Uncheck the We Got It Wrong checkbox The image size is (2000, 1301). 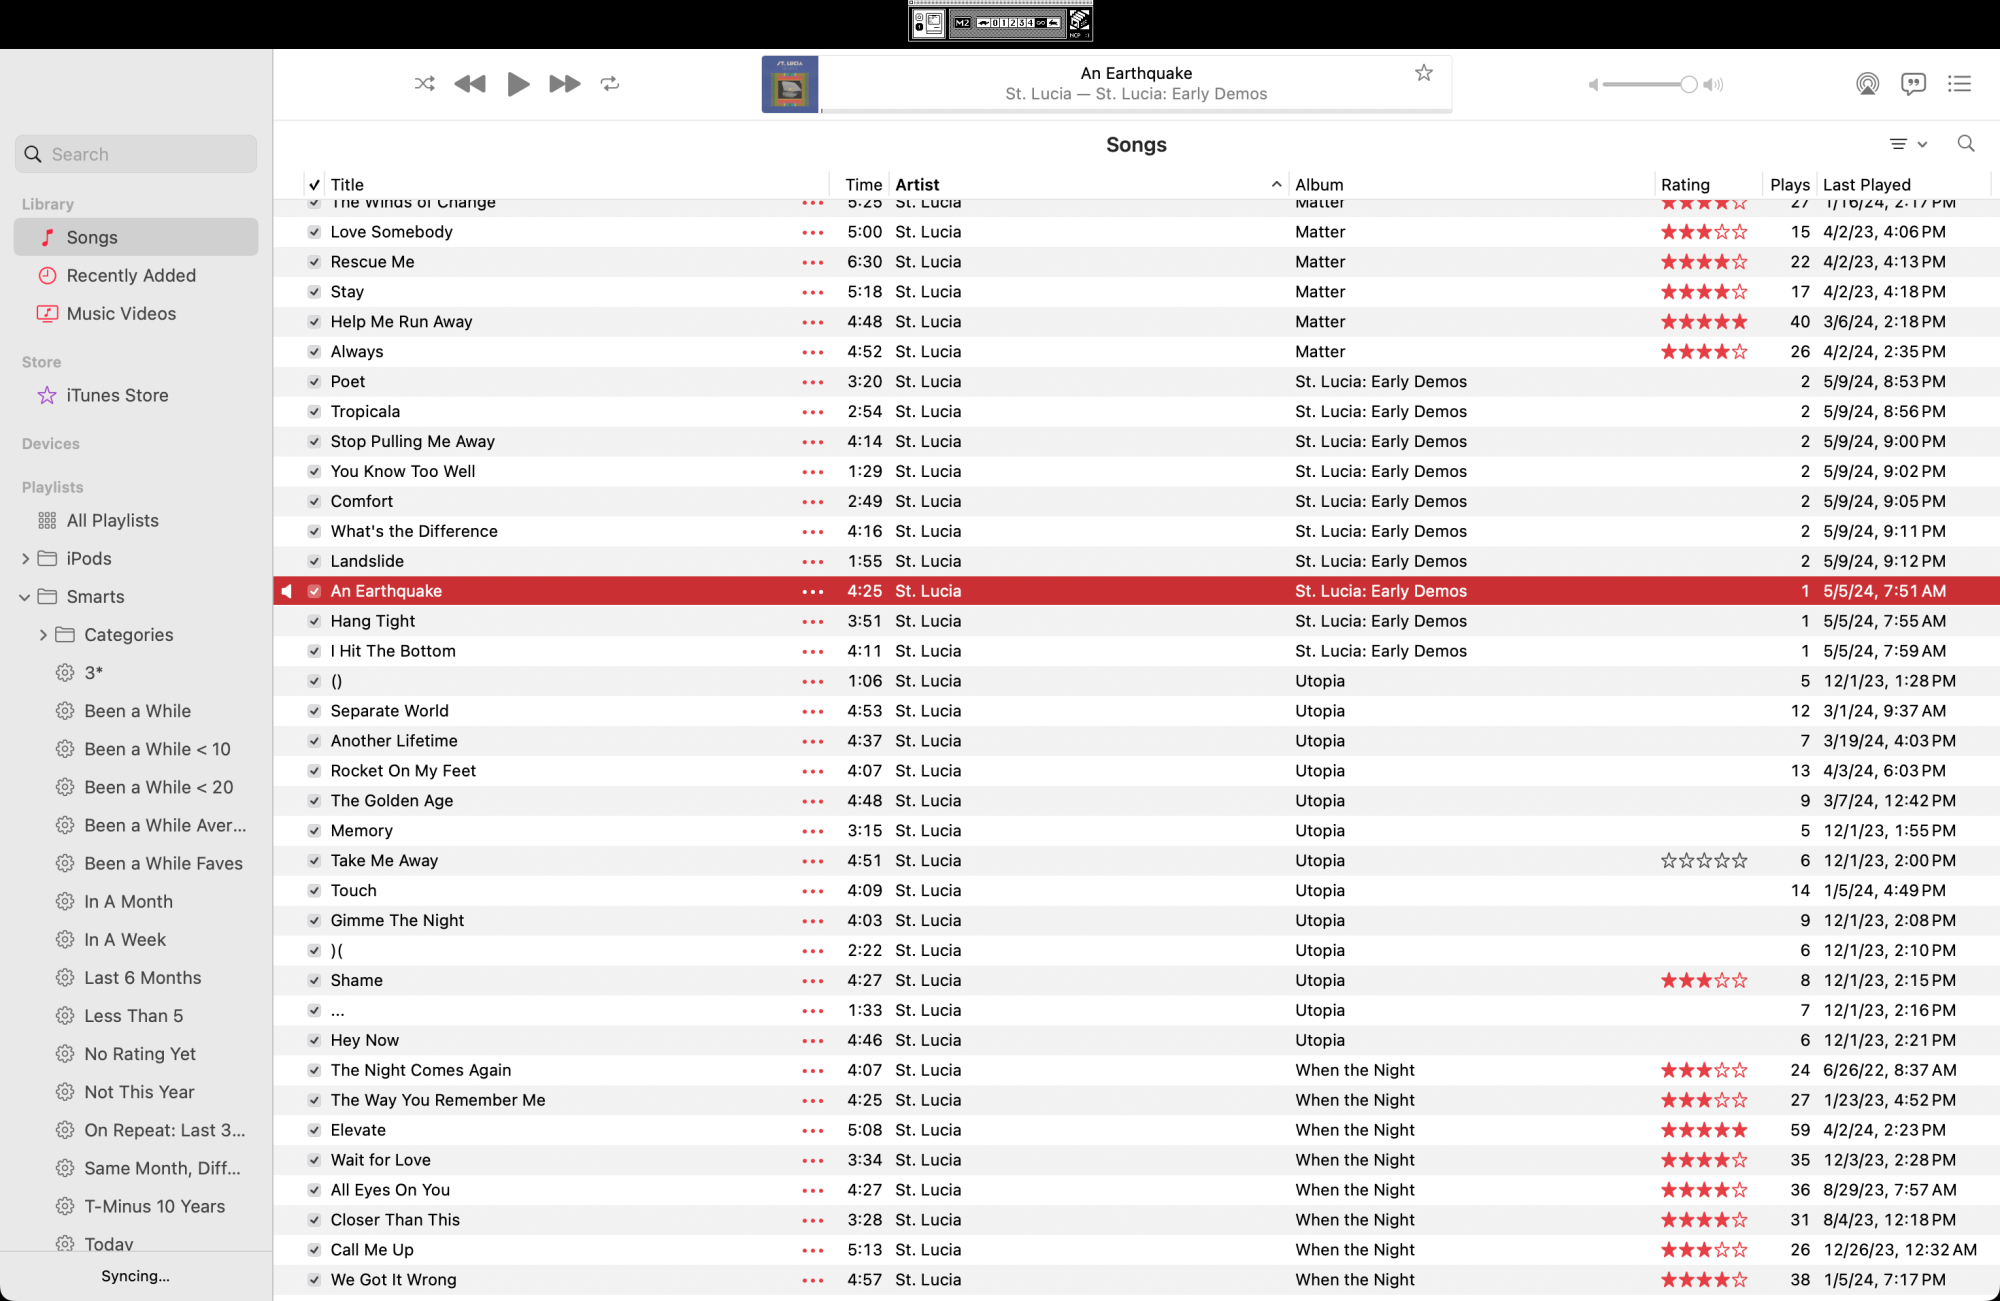(314, 1280)
